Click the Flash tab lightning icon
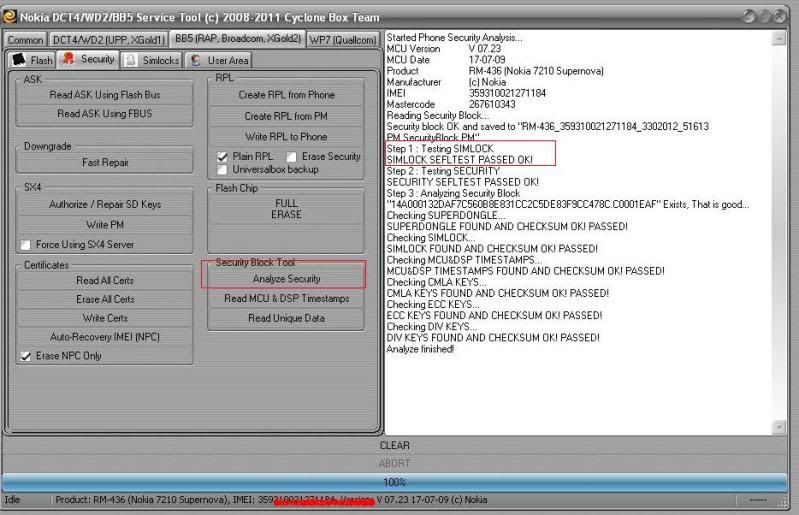This screenshot has width=799, height=515. click(x=19, y=60)
